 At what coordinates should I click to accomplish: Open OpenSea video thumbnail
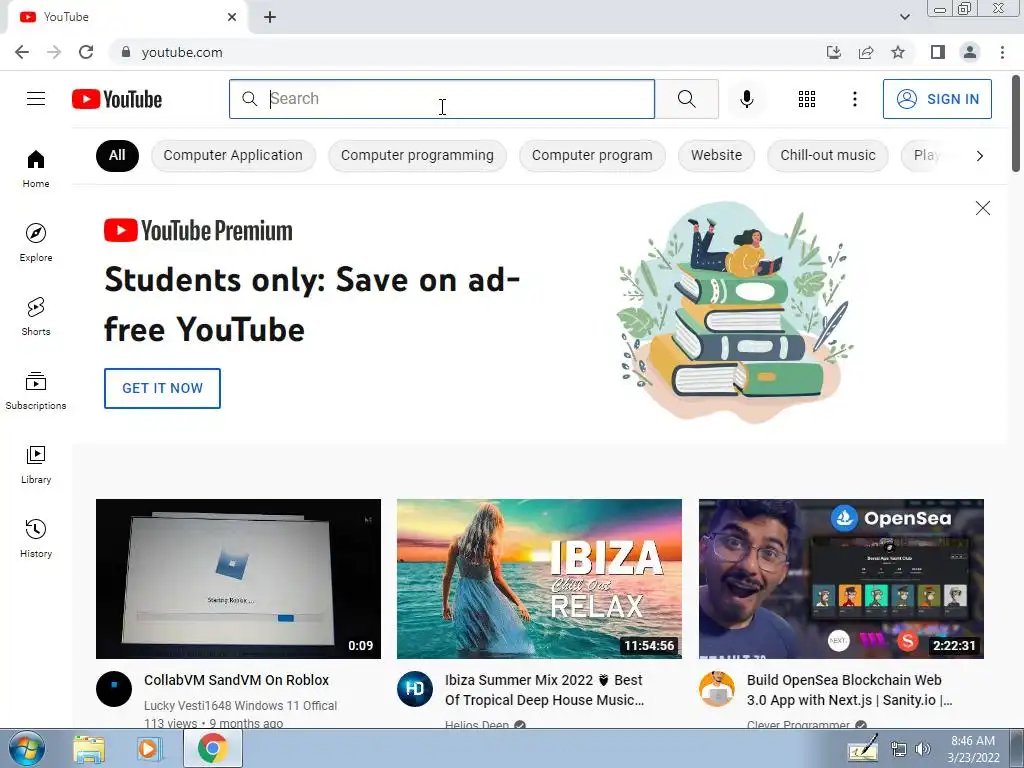pos(841,579)
